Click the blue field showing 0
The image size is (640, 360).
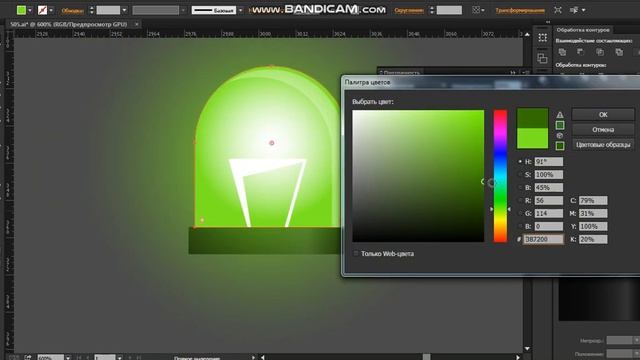[549, 226]
